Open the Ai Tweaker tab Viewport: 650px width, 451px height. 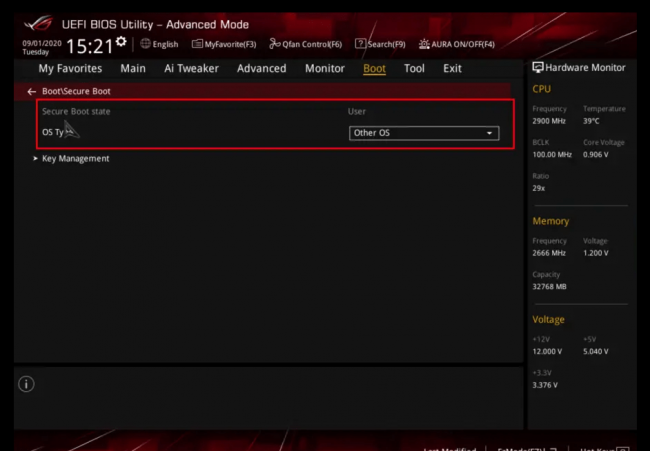[x=191, y=68]
